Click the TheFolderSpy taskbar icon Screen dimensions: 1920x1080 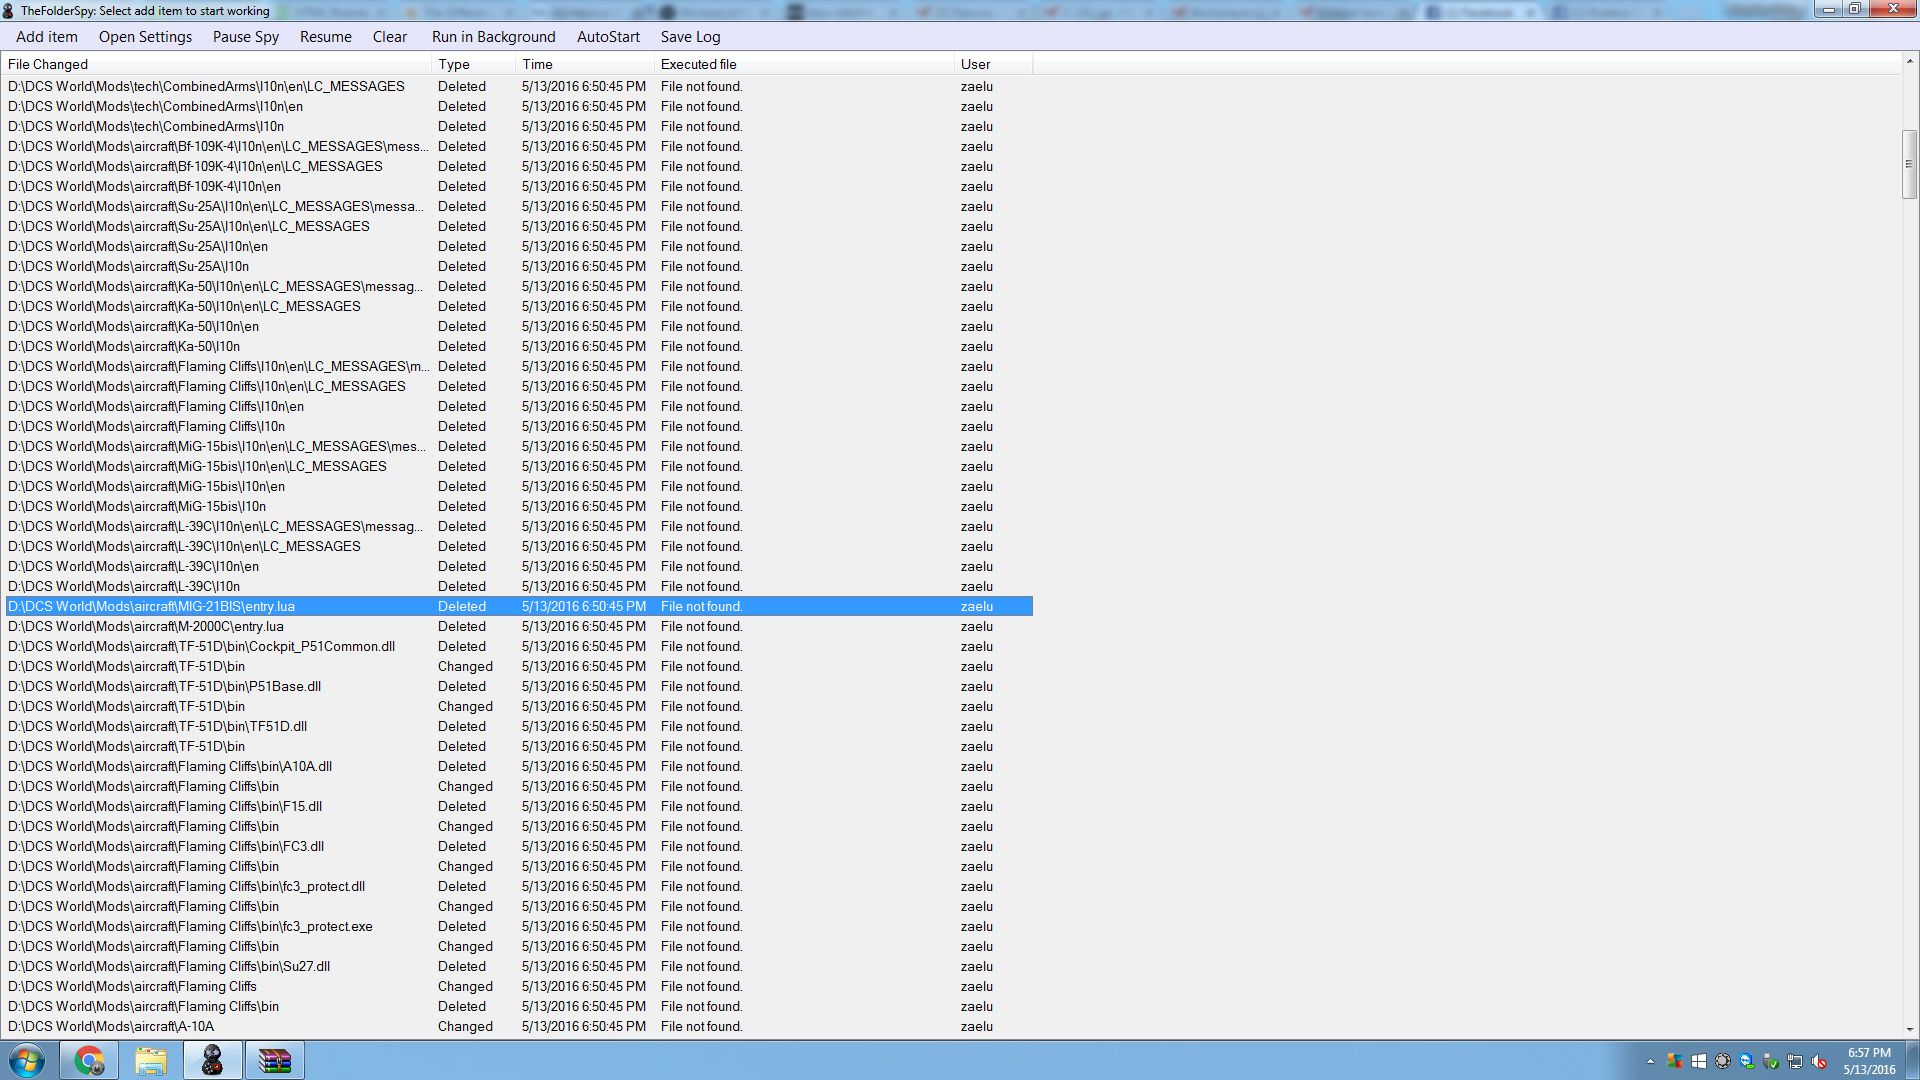pyautogui.click(x=213, y=1060)
